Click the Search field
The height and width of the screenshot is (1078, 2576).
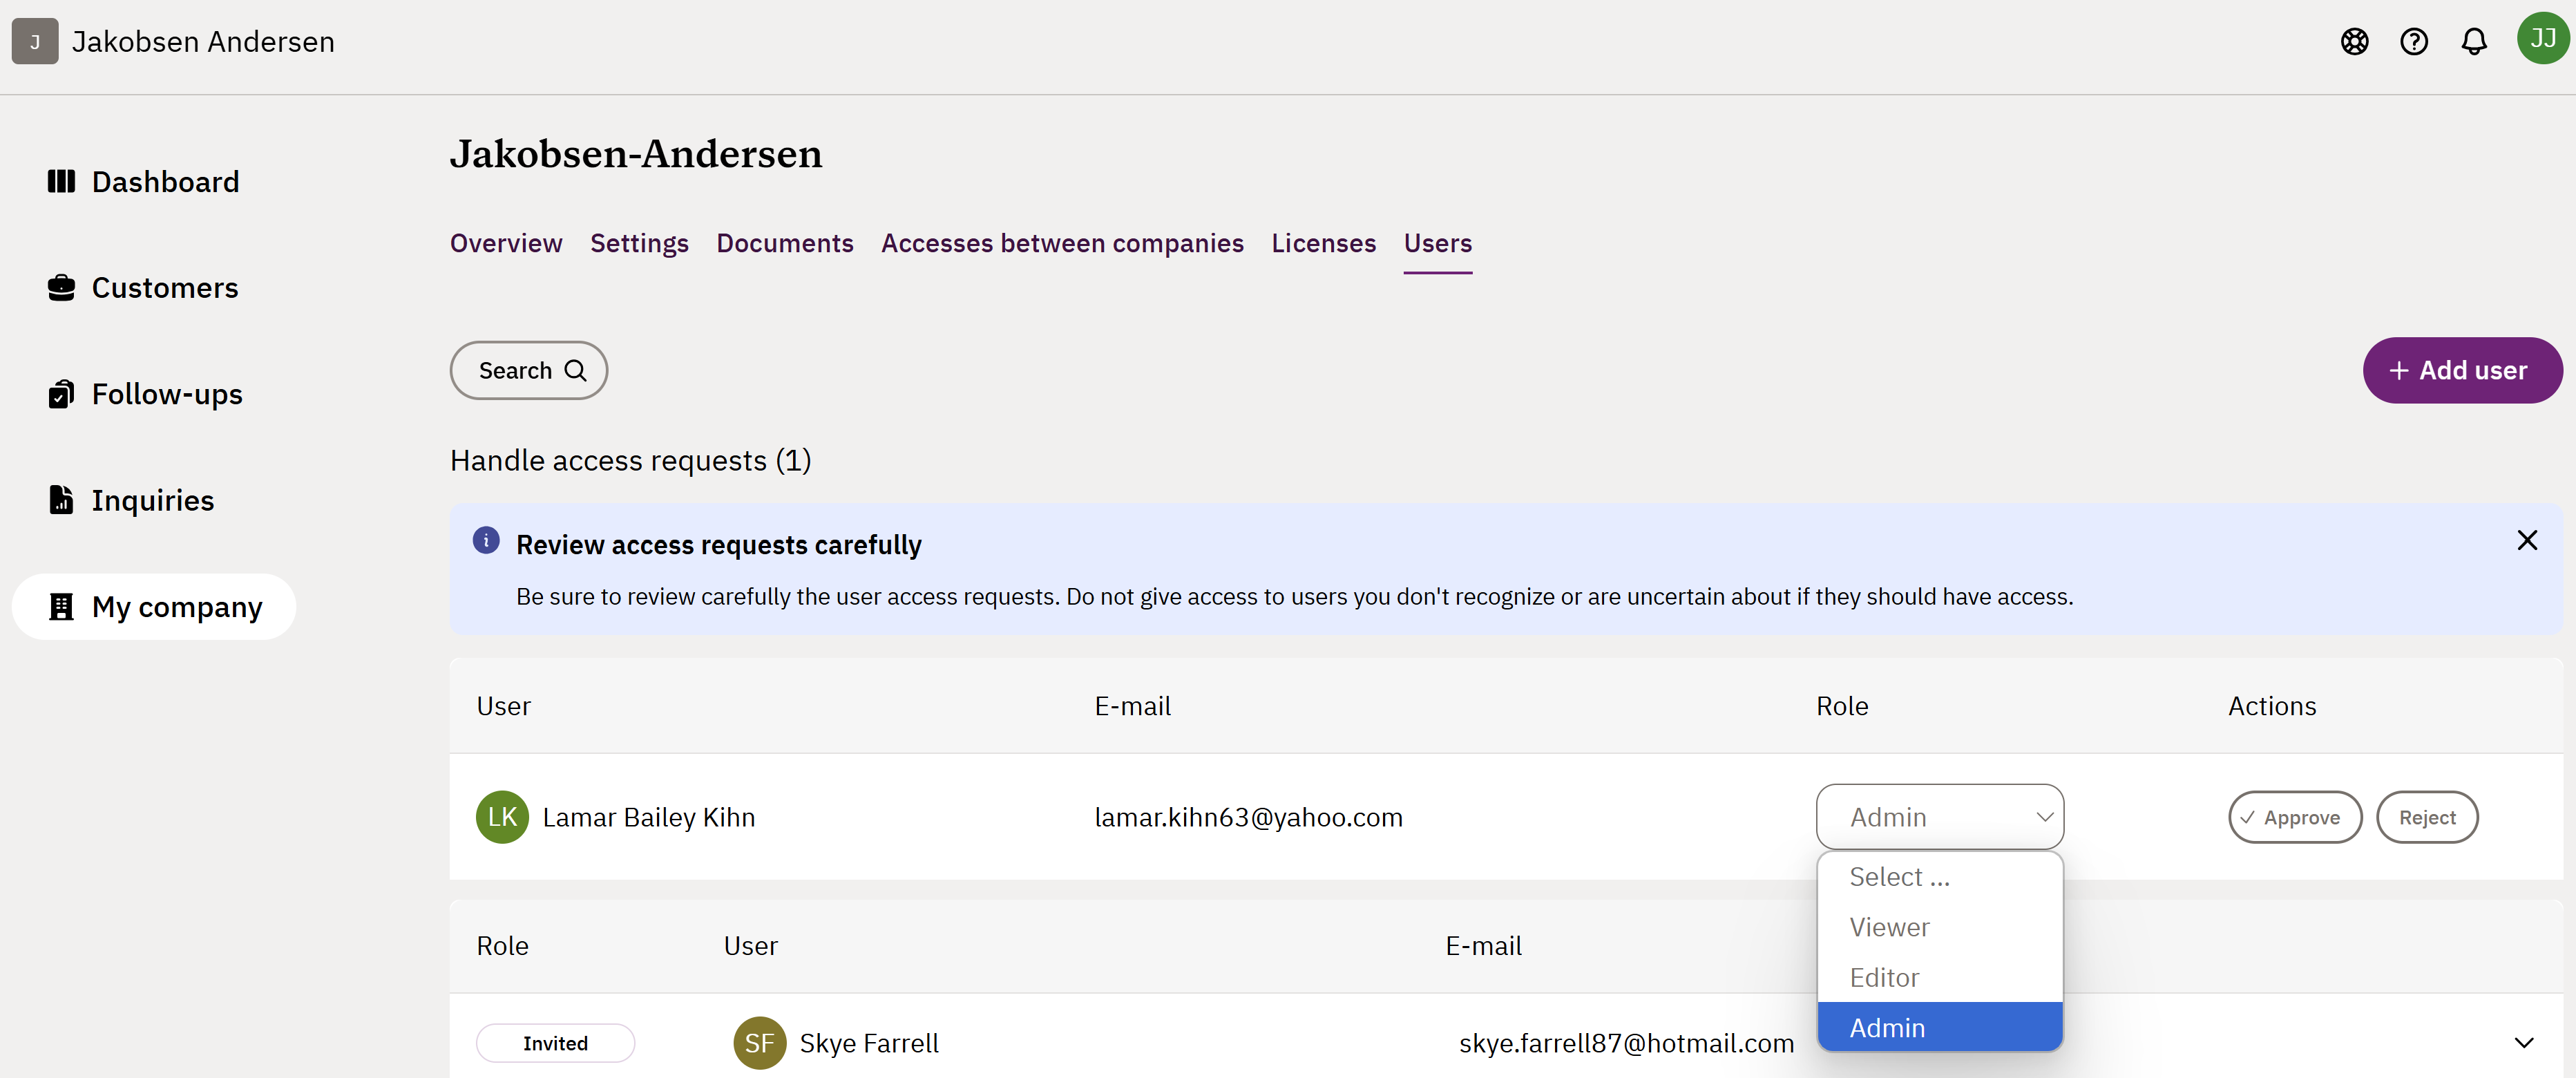tap(529, 371)
